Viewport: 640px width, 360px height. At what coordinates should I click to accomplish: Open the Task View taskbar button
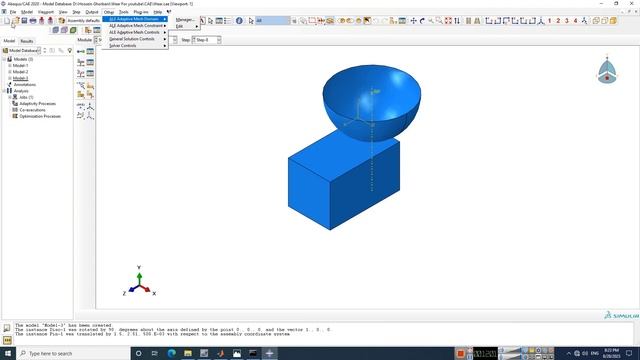155,353
